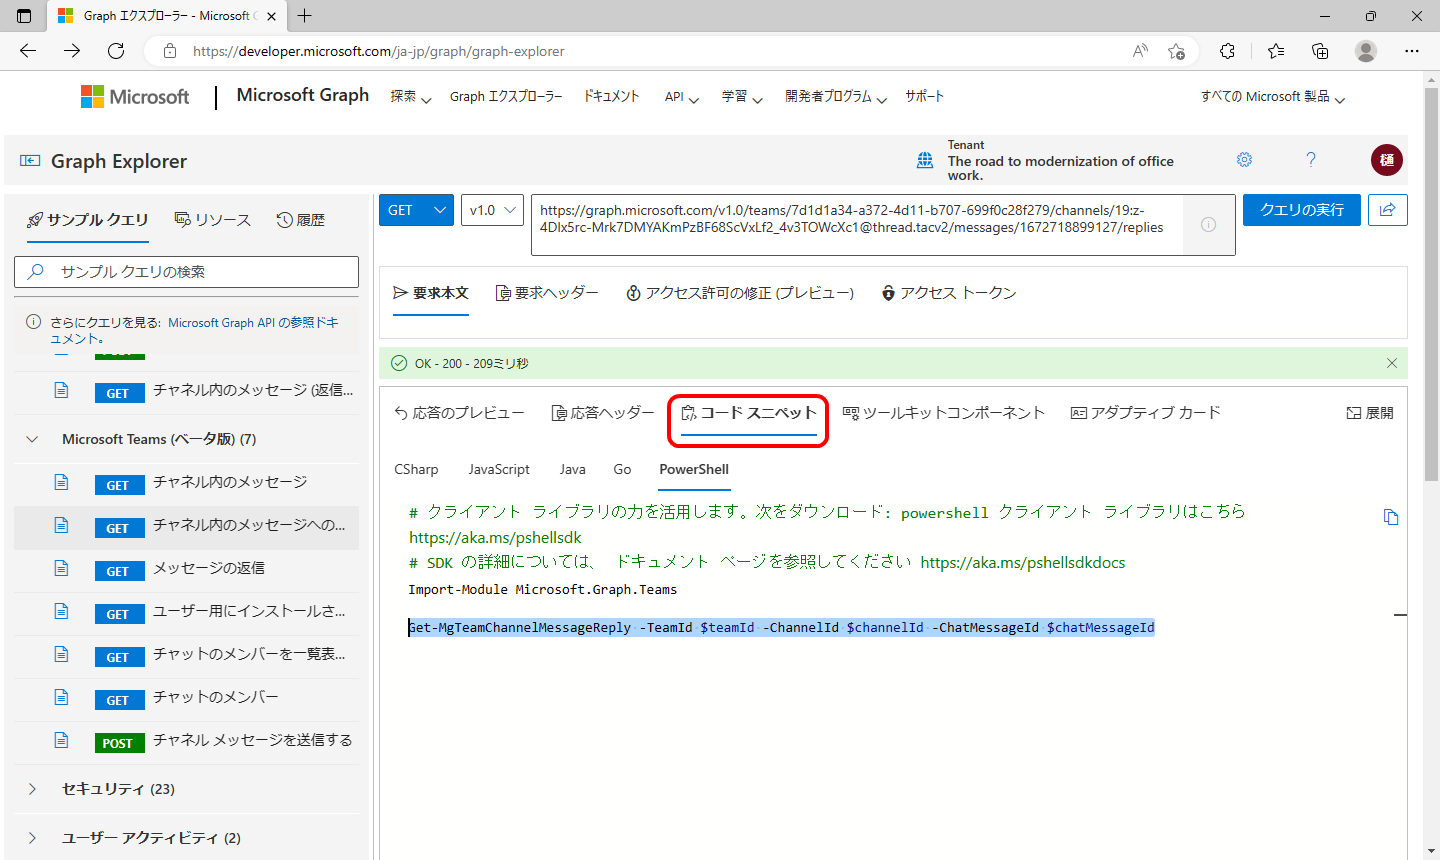The height and width of the screenshot is (860, 1440).
Task: Open the browser Favorites list icon
Action: point(1276,51)
